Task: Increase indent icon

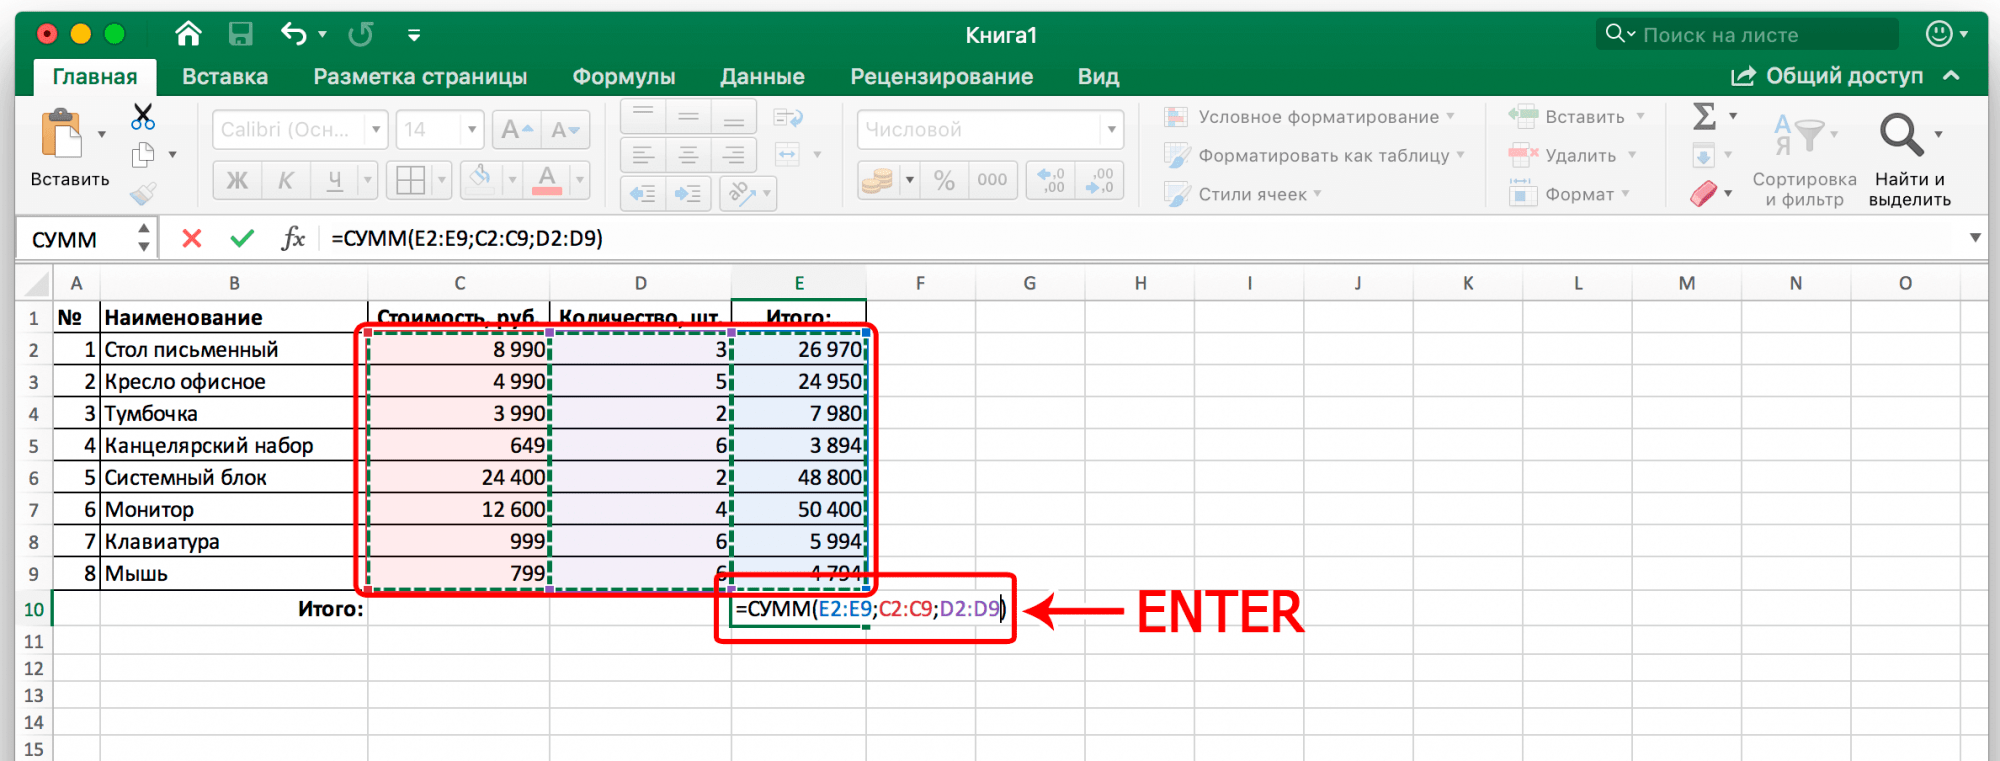Action: tap(688, 193)
